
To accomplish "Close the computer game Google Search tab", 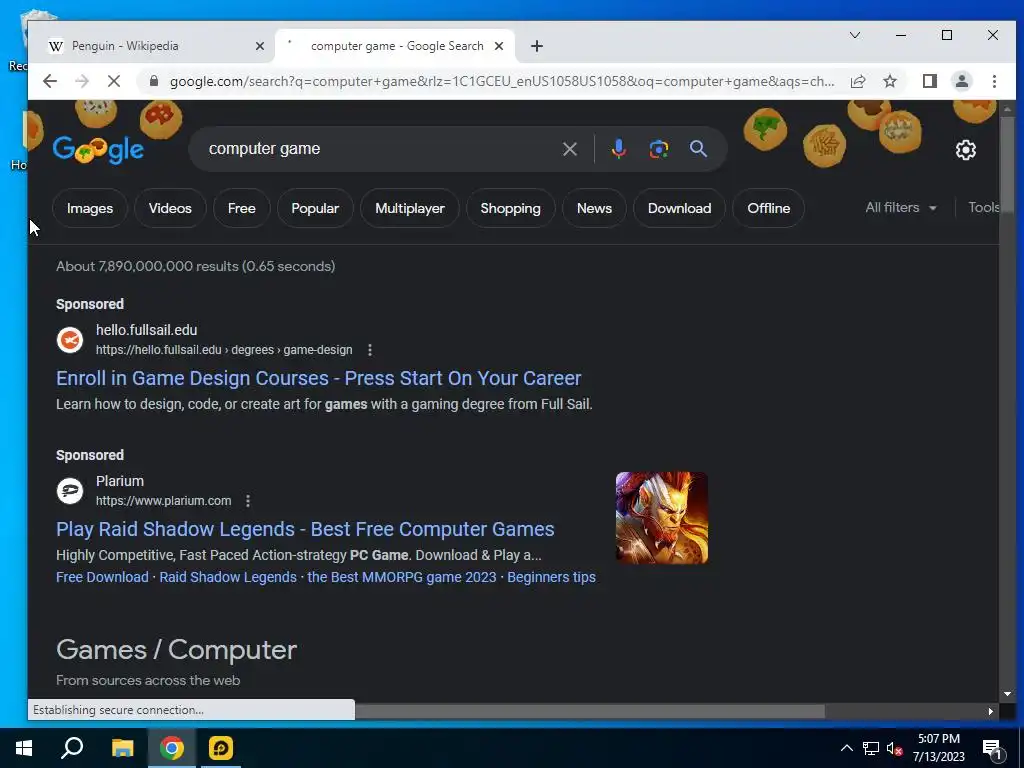I will (498, 46).
